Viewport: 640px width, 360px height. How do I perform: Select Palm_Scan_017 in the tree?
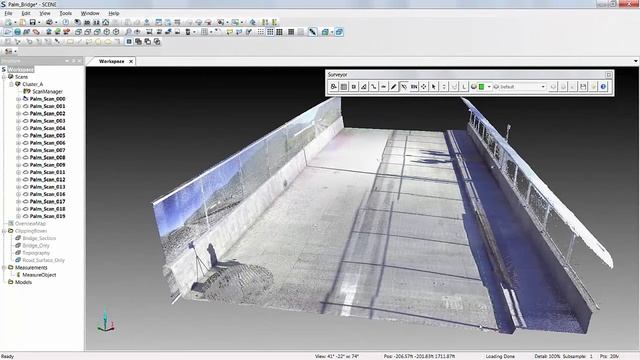click(x=47, y=202)
